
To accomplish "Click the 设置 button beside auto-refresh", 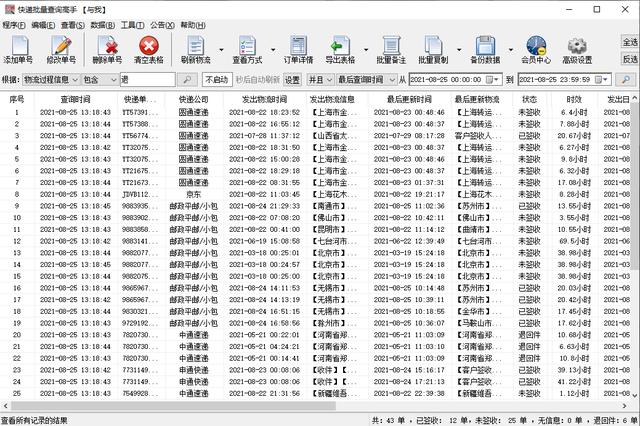I will 291,79.
